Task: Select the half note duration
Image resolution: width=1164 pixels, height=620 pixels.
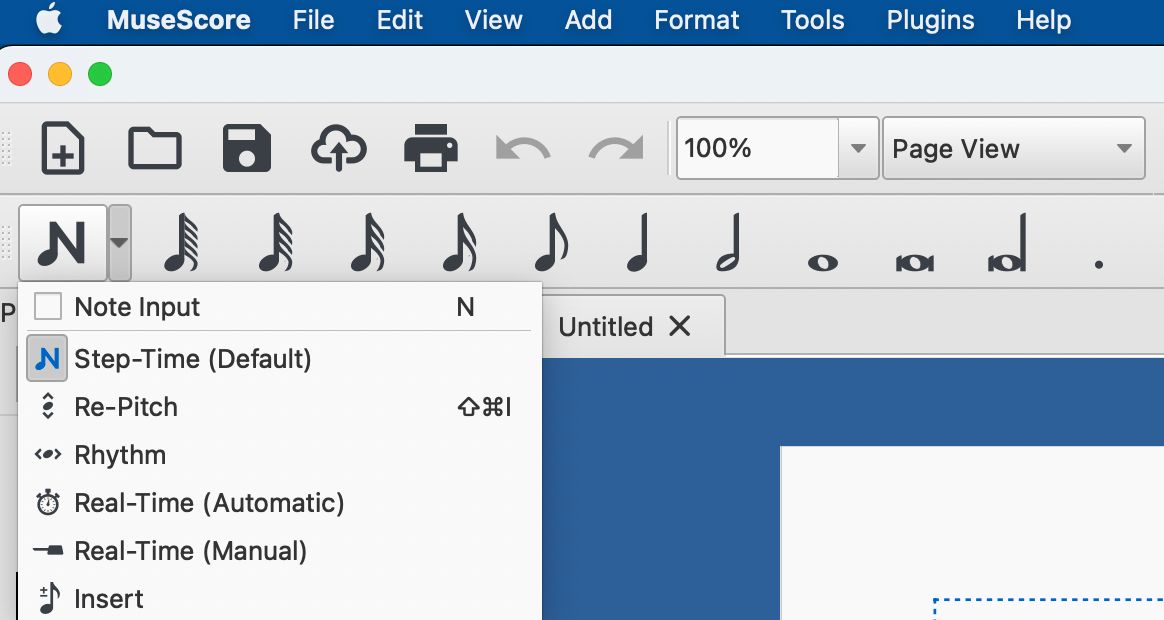Action: coord(729,242)
